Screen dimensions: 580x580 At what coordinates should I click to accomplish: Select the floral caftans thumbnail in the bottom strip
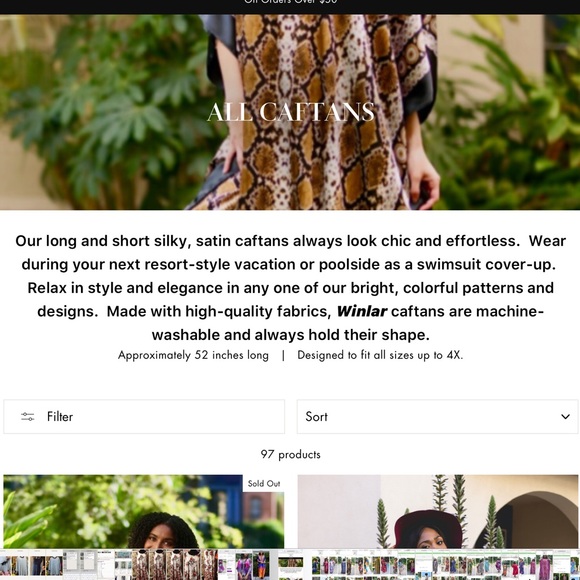pyautogui.click(x=175, y=566)
